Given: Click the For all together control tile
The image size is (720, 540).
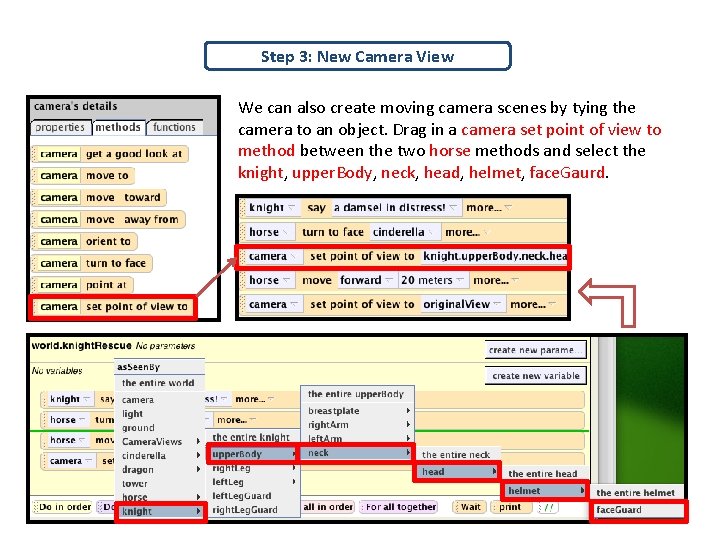Looking at the screenshot, I should [399, 507].
